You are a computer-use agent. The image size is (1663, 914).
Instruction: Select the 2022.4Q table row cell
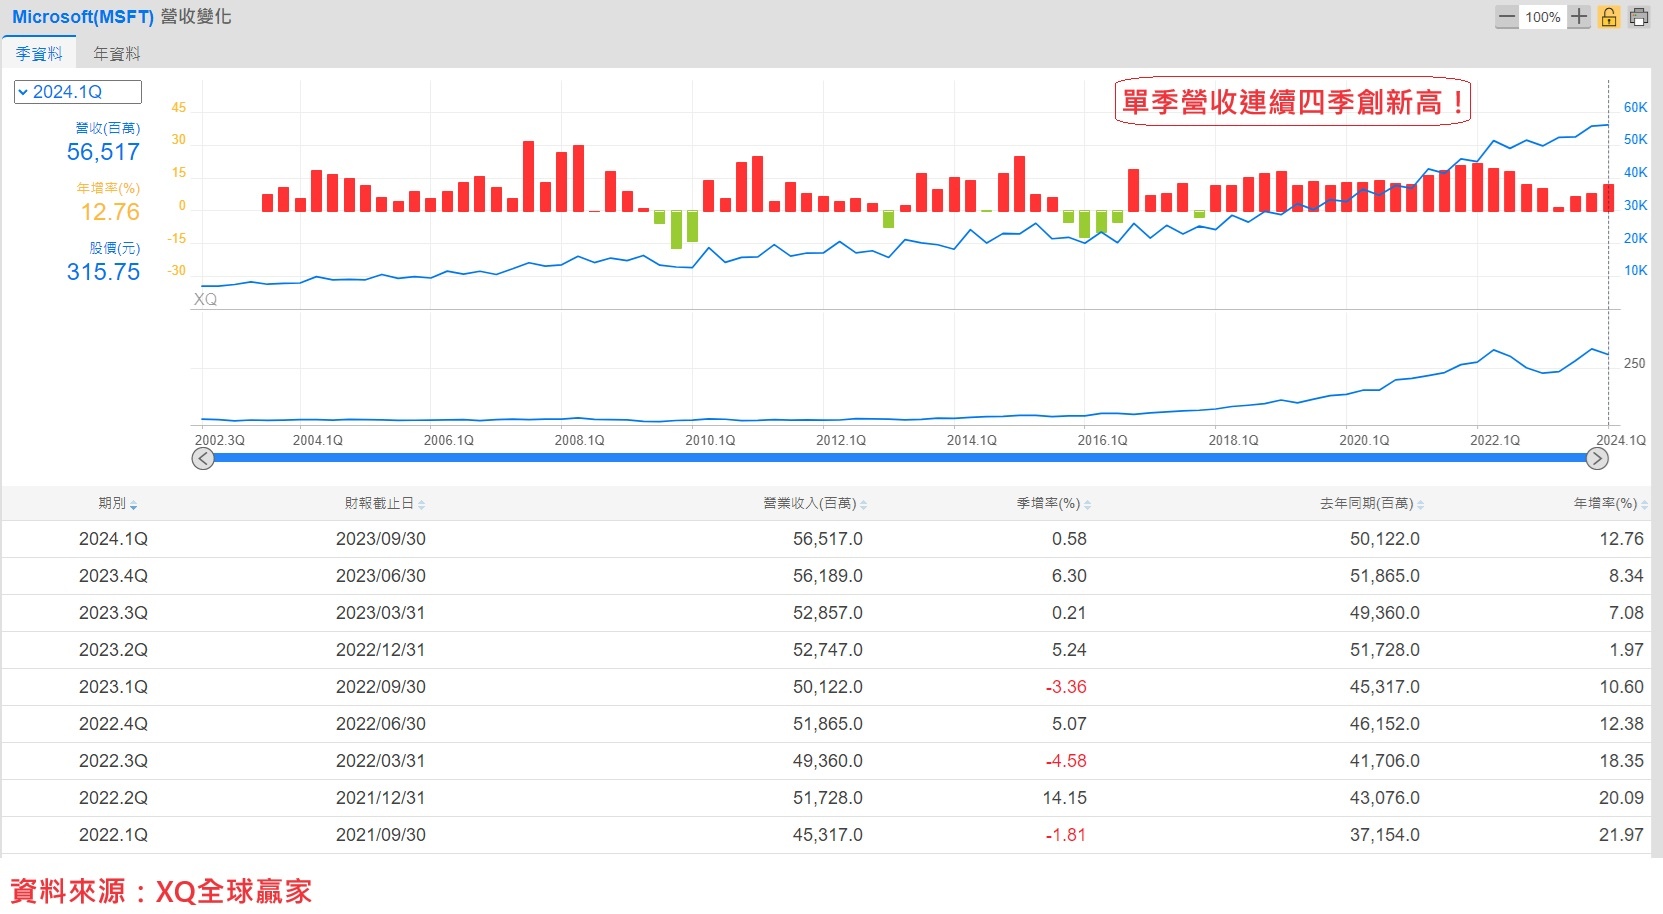113,724
